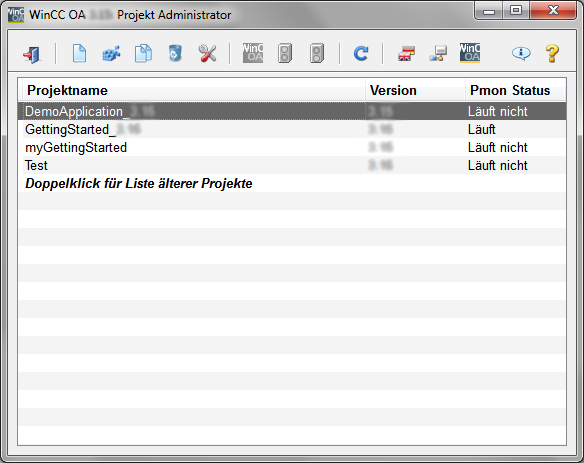
Task: Click the first traffic light icon
Action: [285, 53]
